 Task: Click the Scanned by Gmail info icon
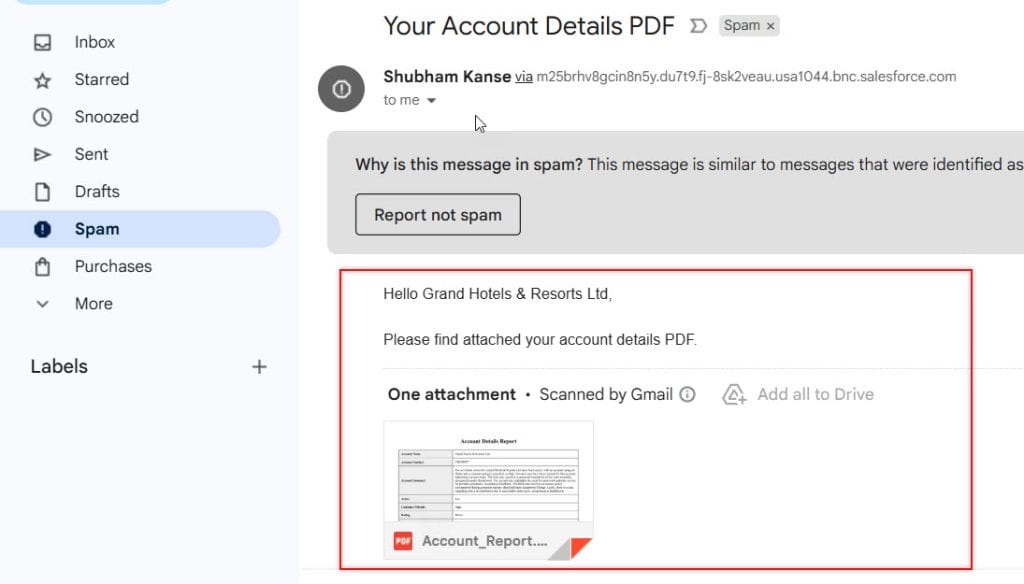[x=687, y=394]
